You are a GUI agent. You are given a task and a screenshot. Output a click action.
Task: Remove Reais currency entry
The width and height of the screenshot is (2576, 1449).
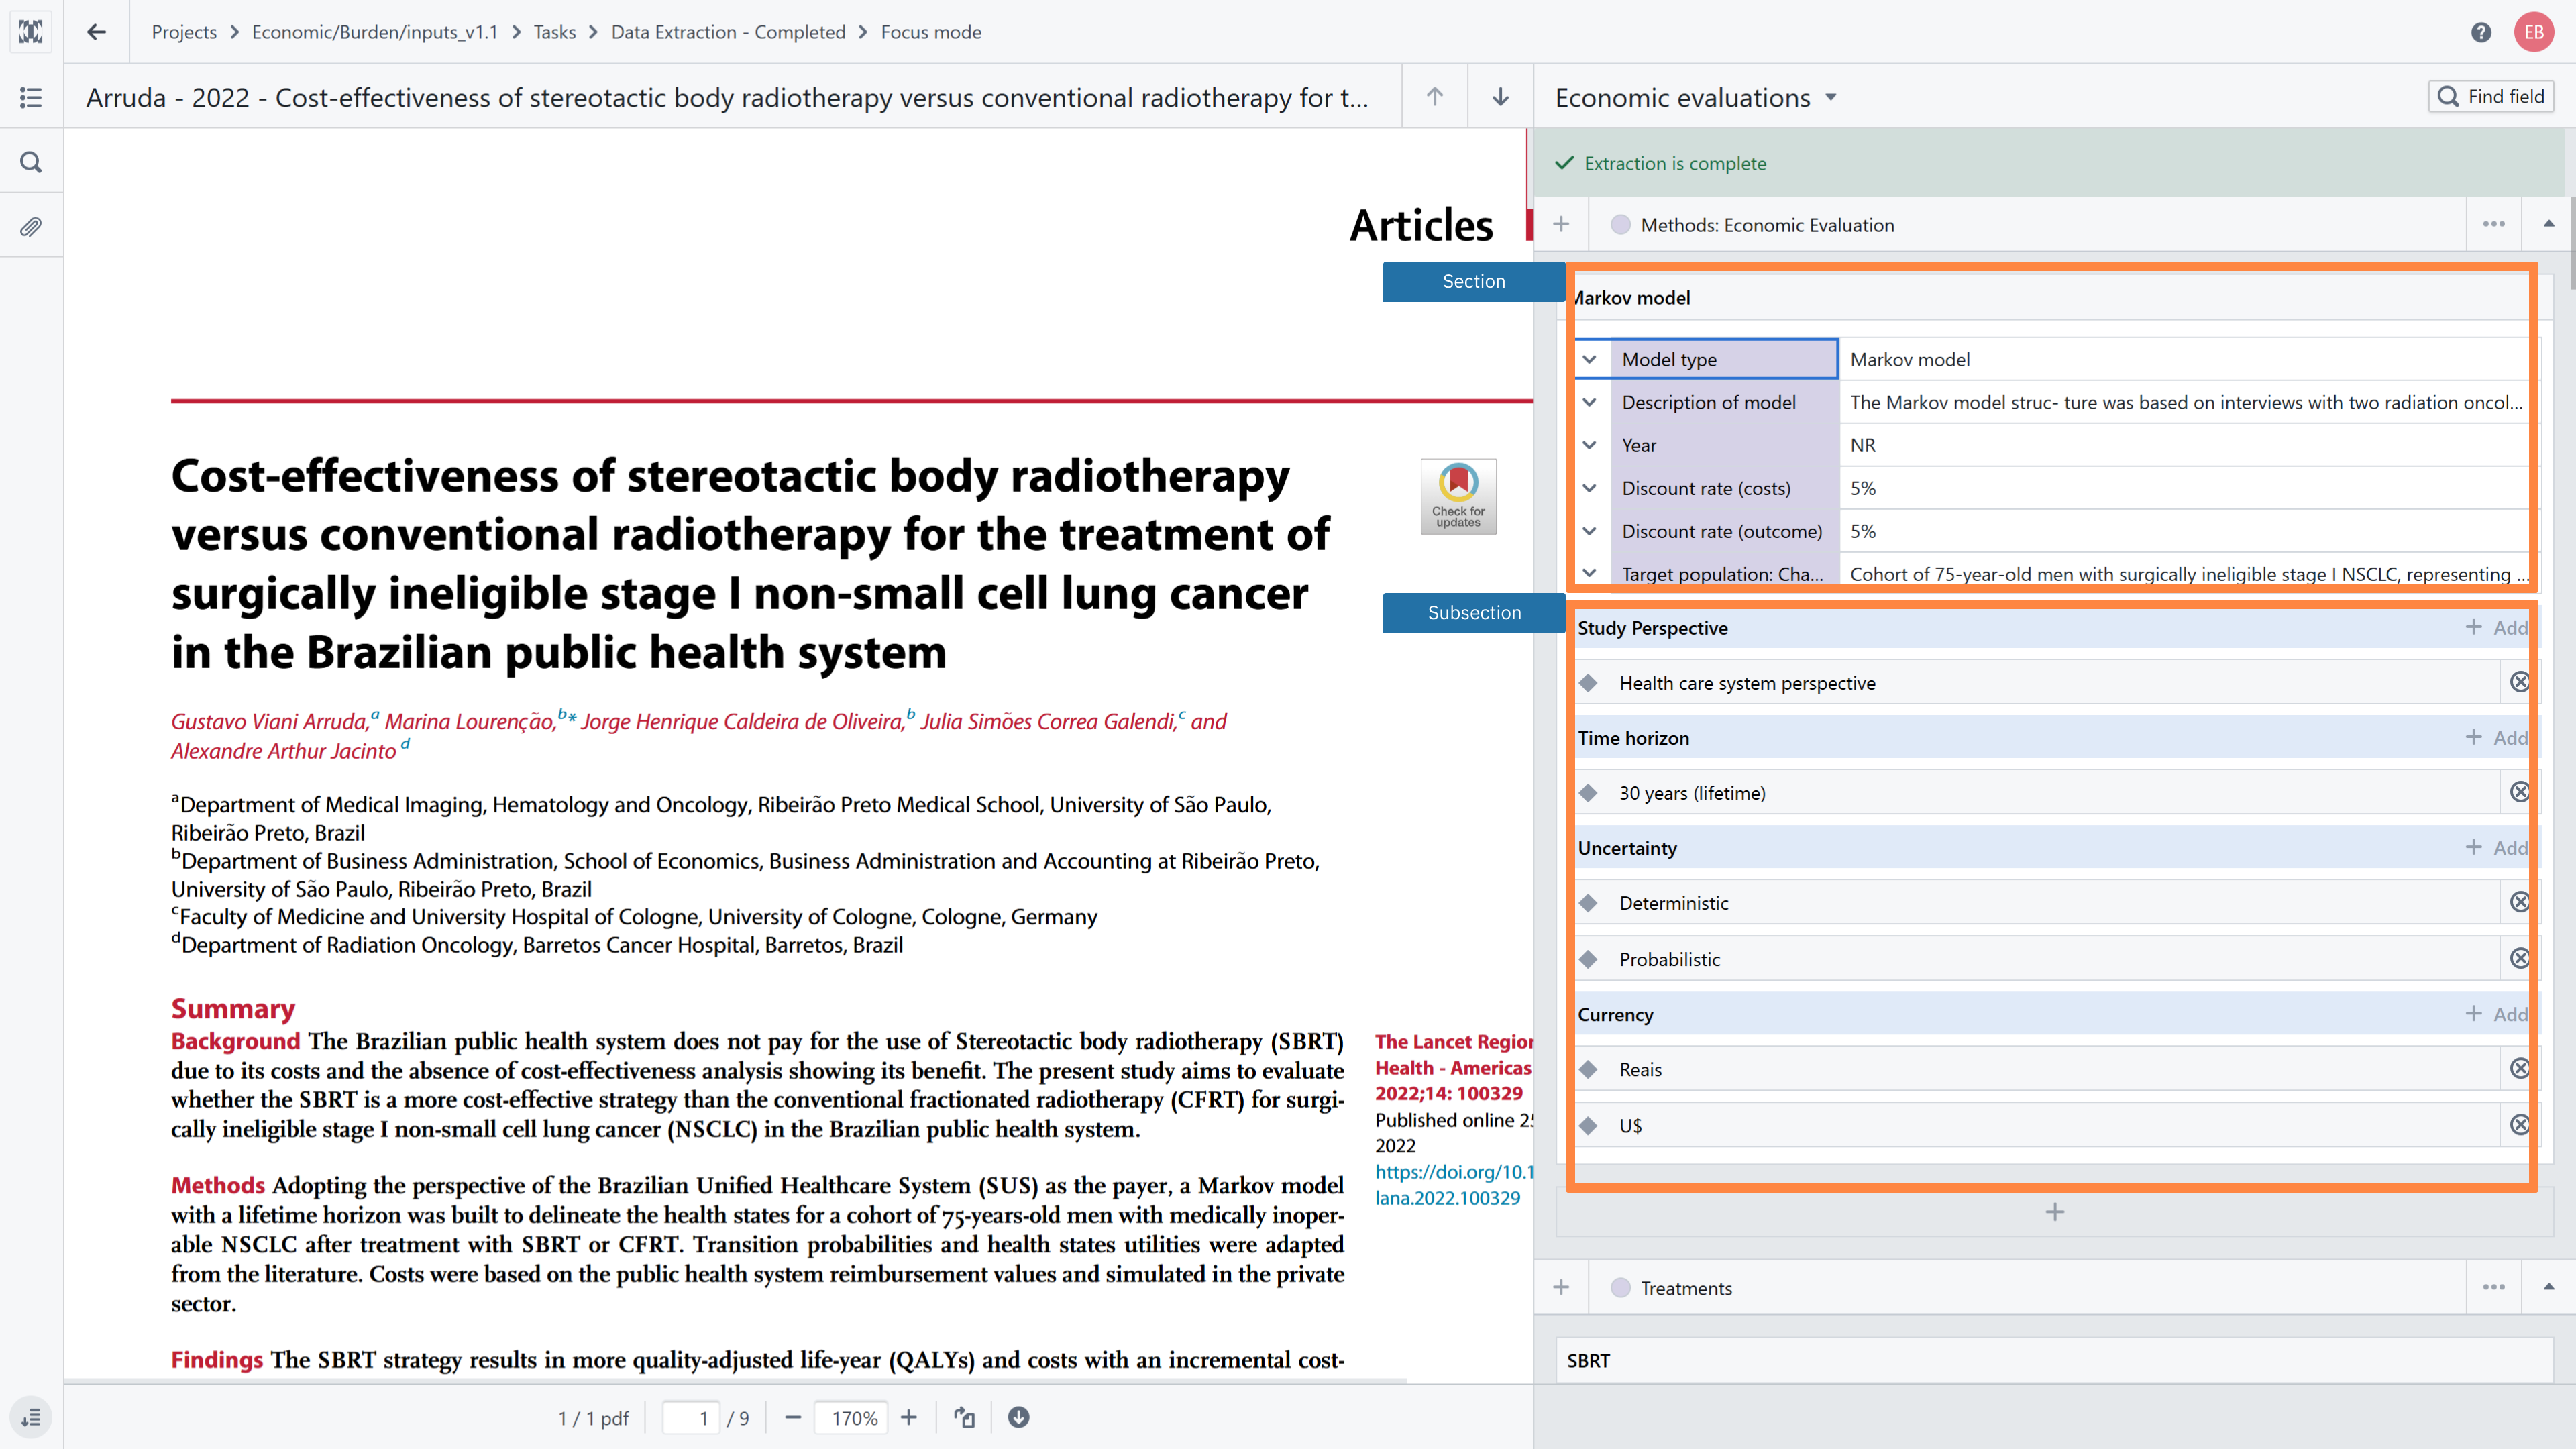pos(2520,1068)
